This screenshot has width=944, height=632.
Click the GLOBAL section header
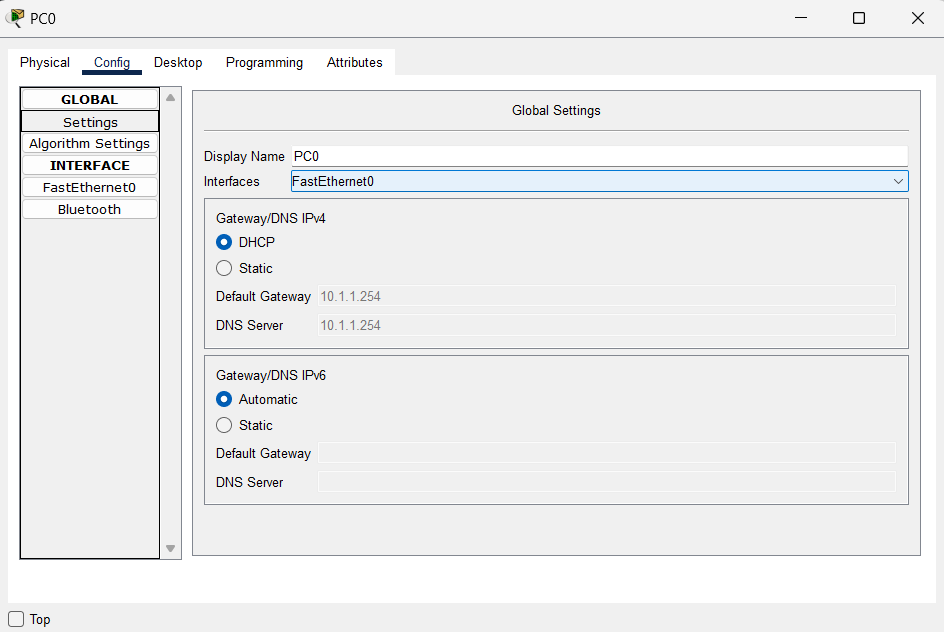tap(90, 99)
